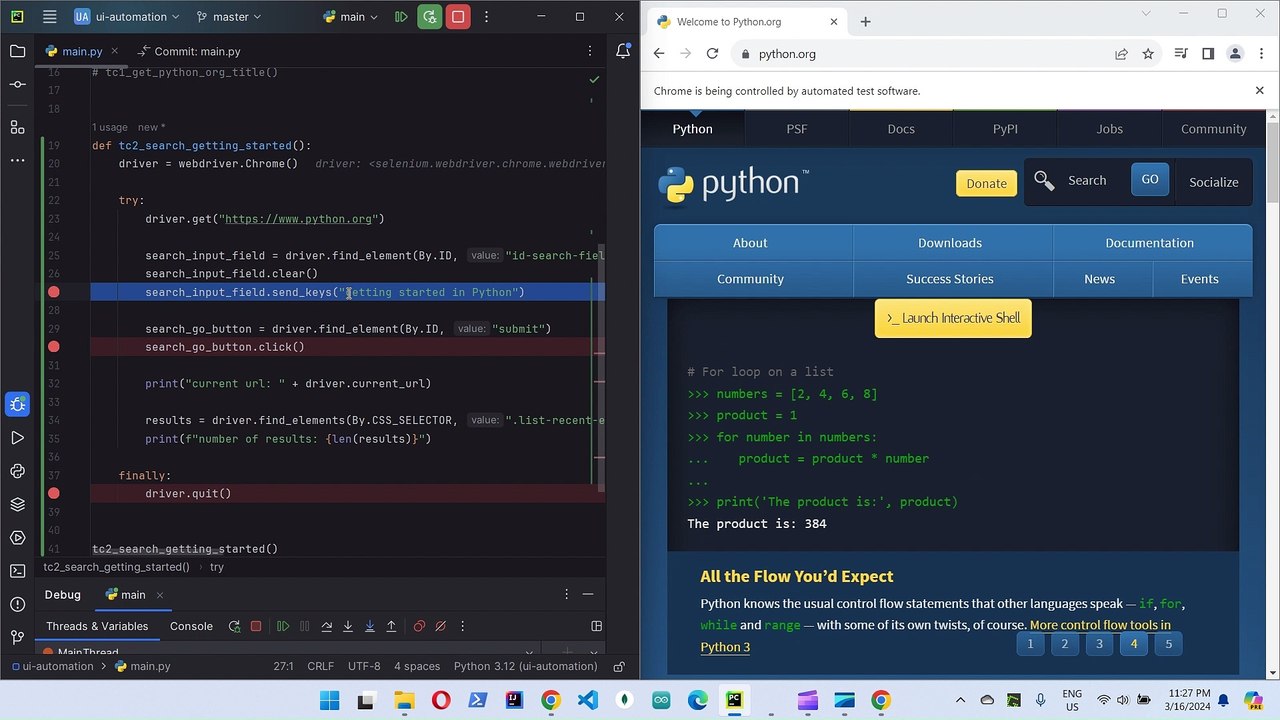Open Python Packages tool window icon
The width and height of the screenshot is (1280, 720).
tap(17, 471)
